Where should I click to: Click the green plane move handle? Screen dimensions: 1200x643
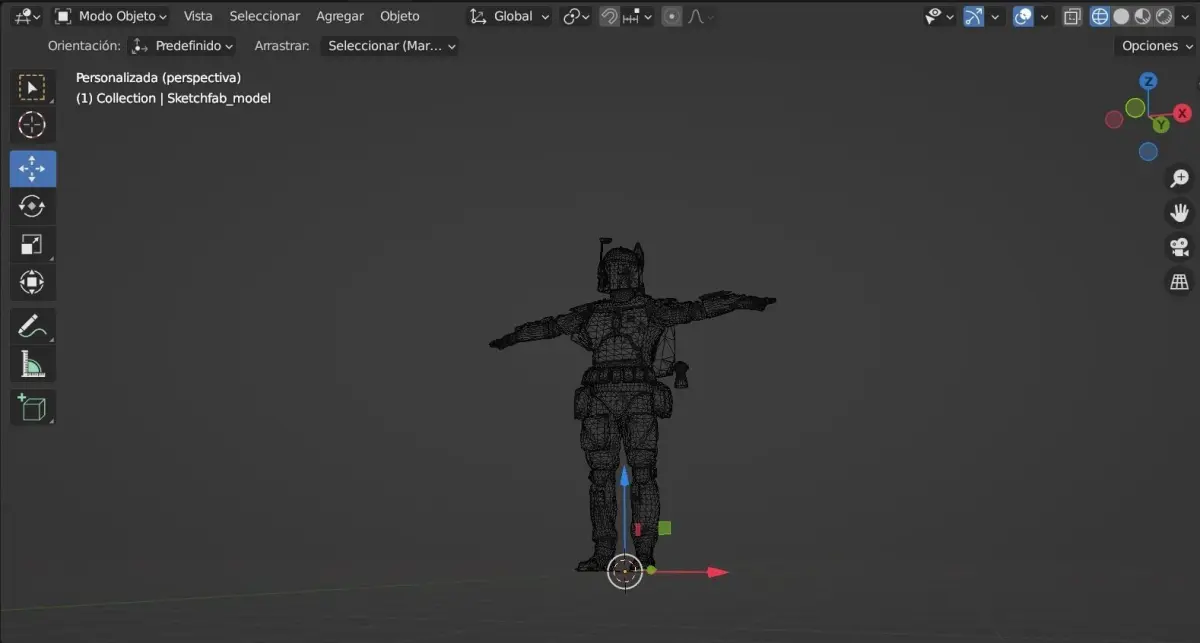665,528
